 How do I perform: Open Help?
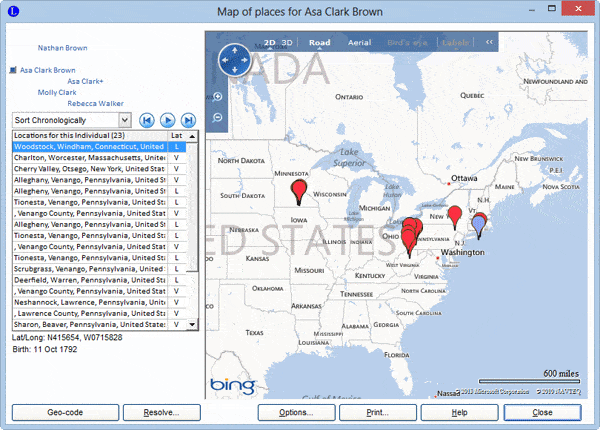coord(459,412)
